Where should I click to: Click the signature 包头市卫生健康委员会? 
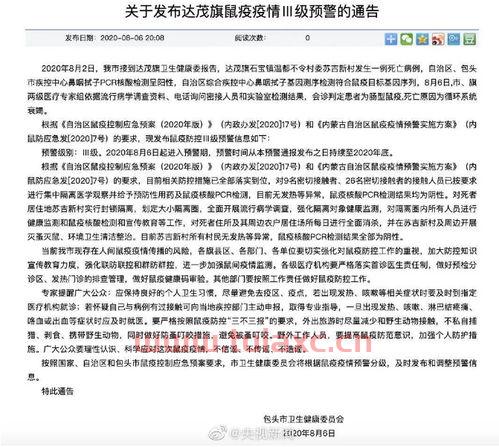303,419
